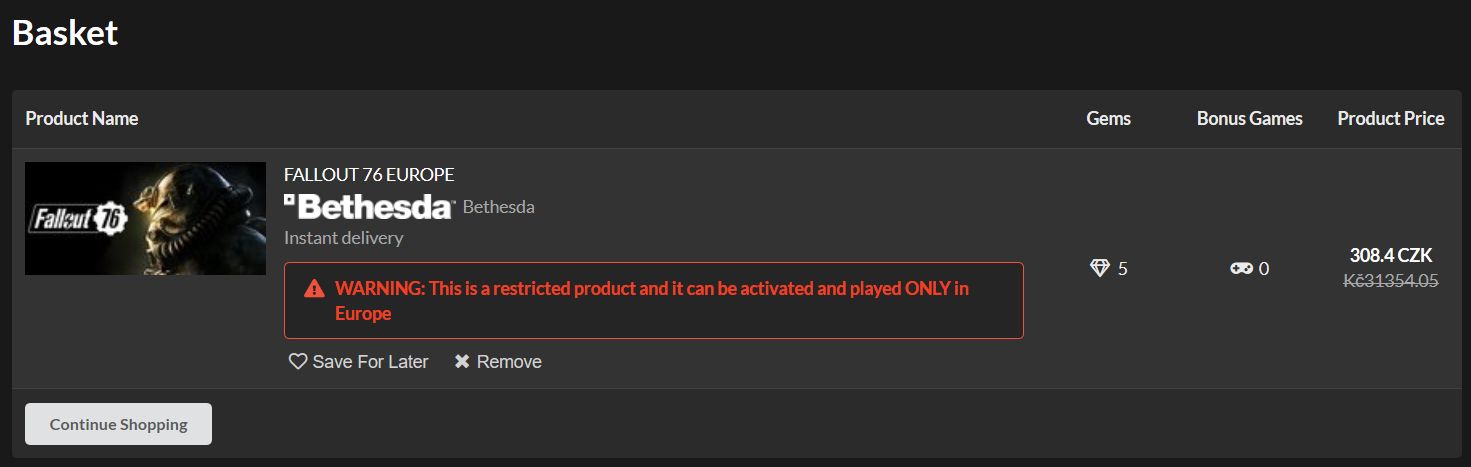1471x467 pixels.
Task: Remove Fallout 76 from basket
Action: (498, 362)
